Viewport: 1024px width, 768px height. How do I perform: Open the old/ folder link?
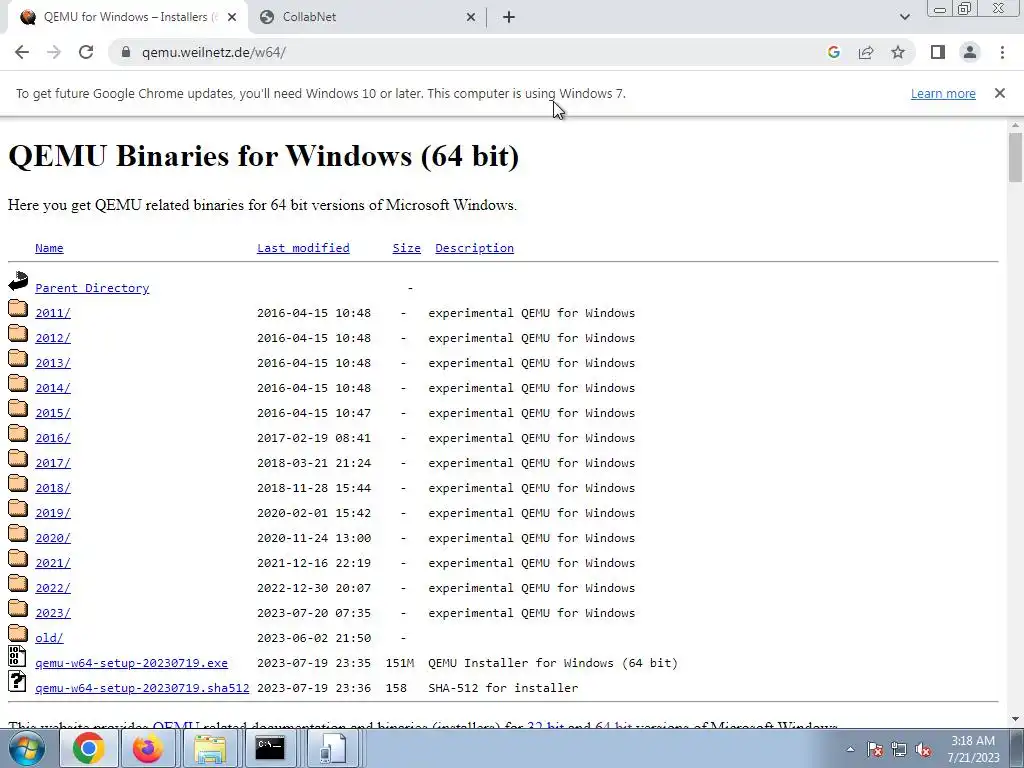(49, 638)
